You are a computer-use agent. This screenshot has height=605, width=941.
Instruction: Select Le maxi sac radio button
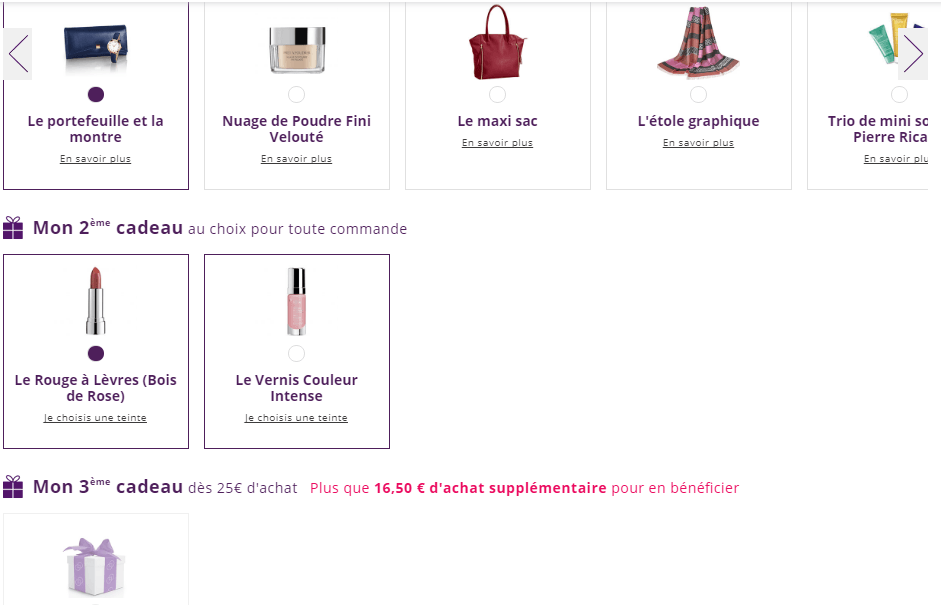point(497,94)
